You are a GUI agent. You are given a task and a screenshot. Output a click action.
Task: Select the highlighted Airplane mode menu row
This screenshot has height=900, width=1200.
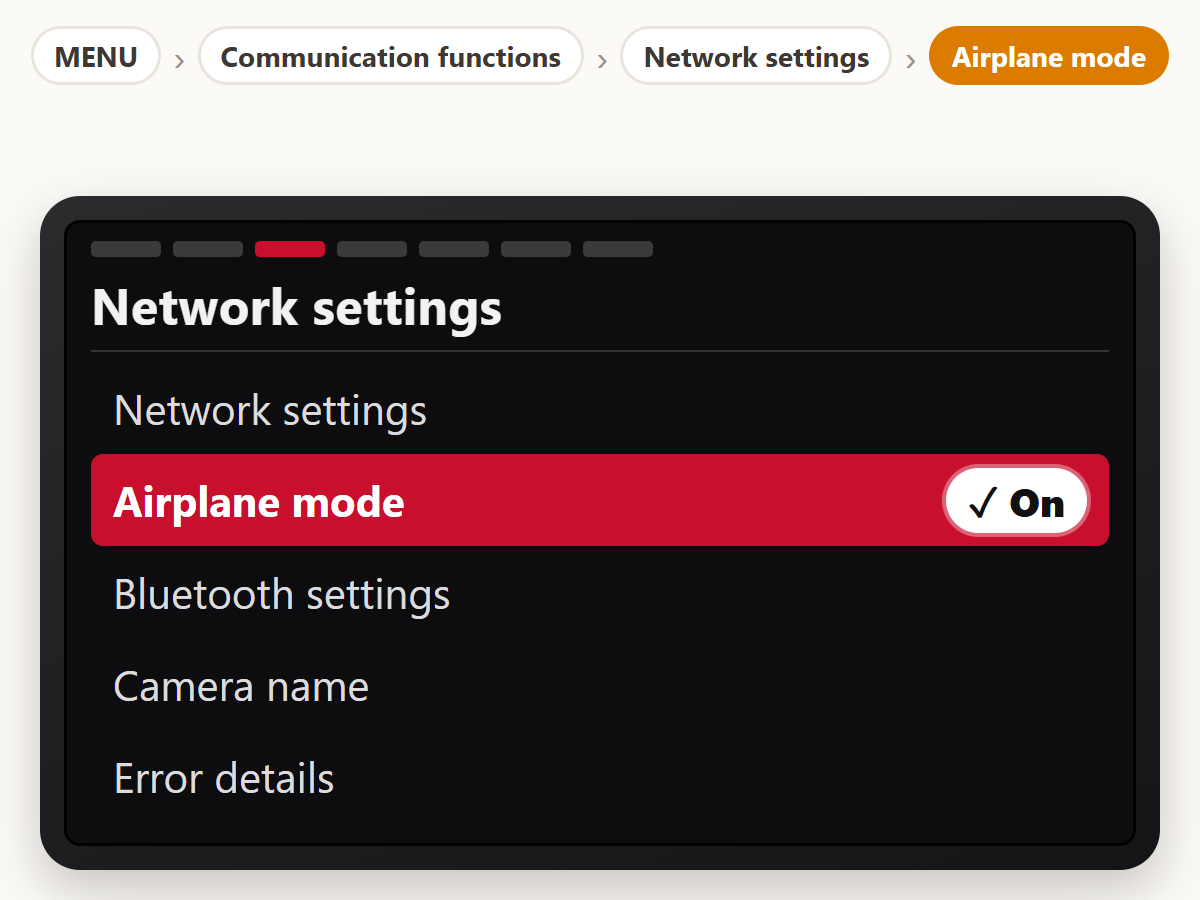(x=600, y=501)
